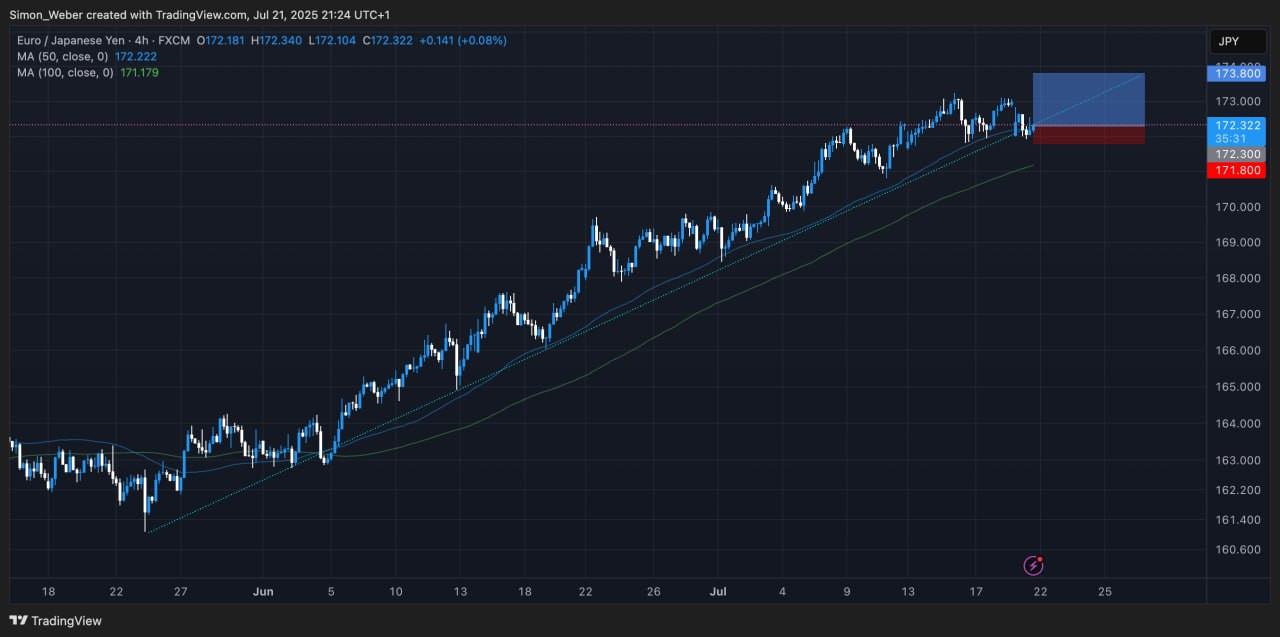Click the green MA 100 value 171.179

139,73
